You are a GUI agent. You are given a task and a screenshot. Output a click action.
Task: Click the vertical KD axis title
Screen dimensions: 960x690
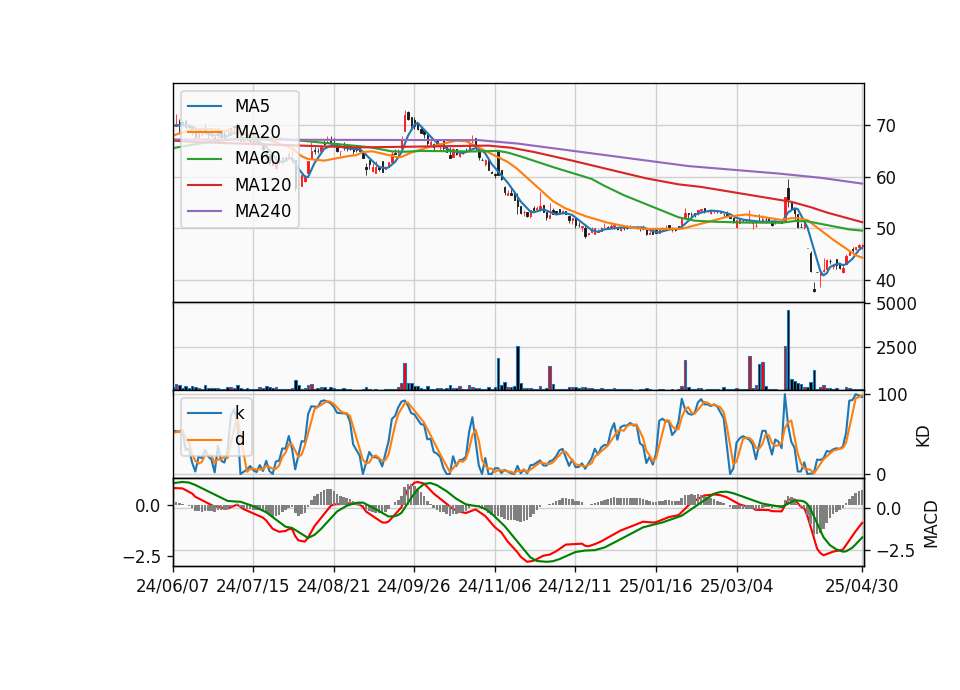[923, 436]
